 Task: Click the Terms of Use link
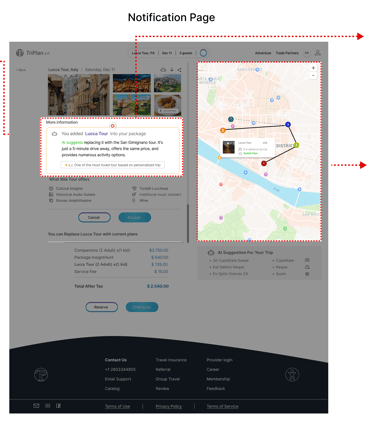[117, 406]
